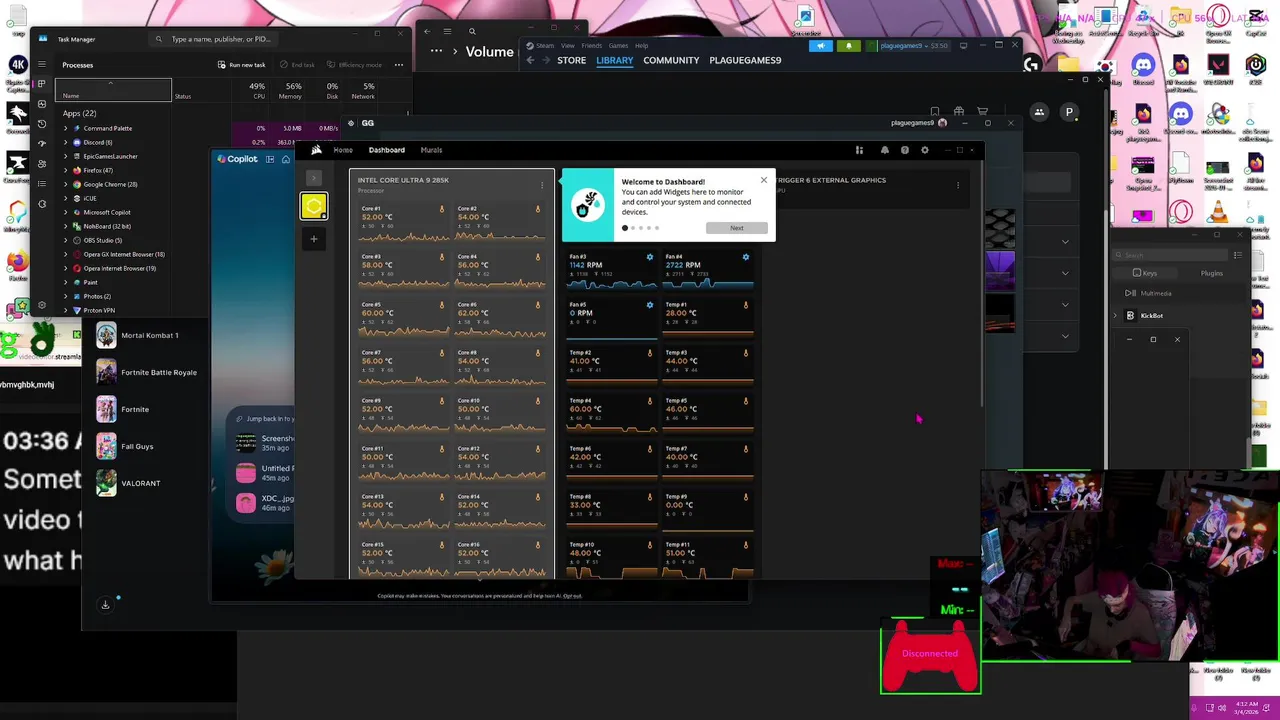The image size is (1280, 720).
Task: Select the KickBot item in plugins panel
Action: (x=1151, y=315)
